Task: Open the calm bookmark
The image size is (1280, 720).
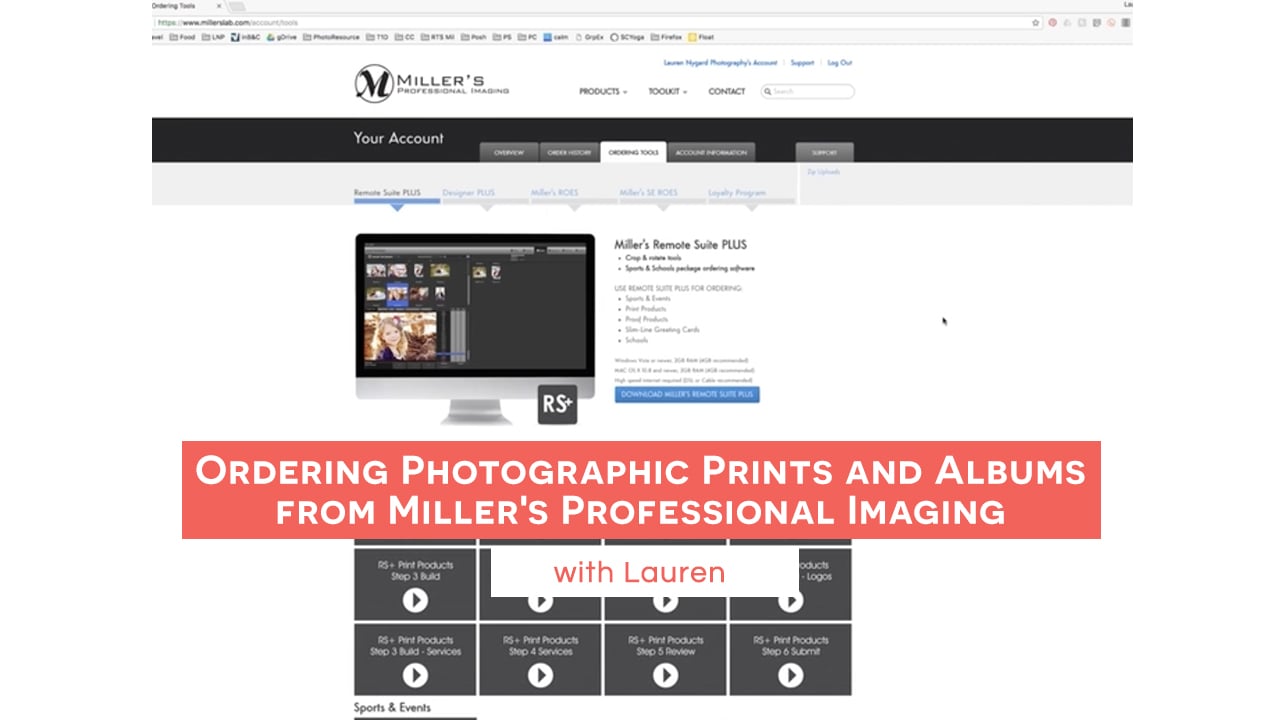Action: (556, 37)
